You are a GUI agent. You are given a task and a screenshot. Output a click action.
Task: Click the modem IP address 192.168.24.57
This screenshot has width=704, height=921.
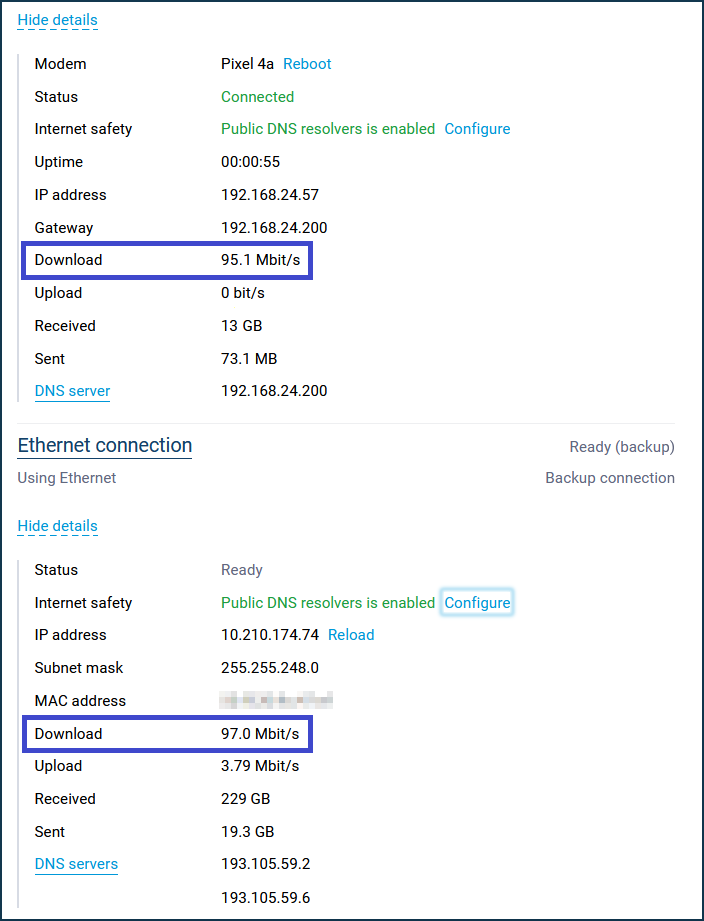point(270,195)
